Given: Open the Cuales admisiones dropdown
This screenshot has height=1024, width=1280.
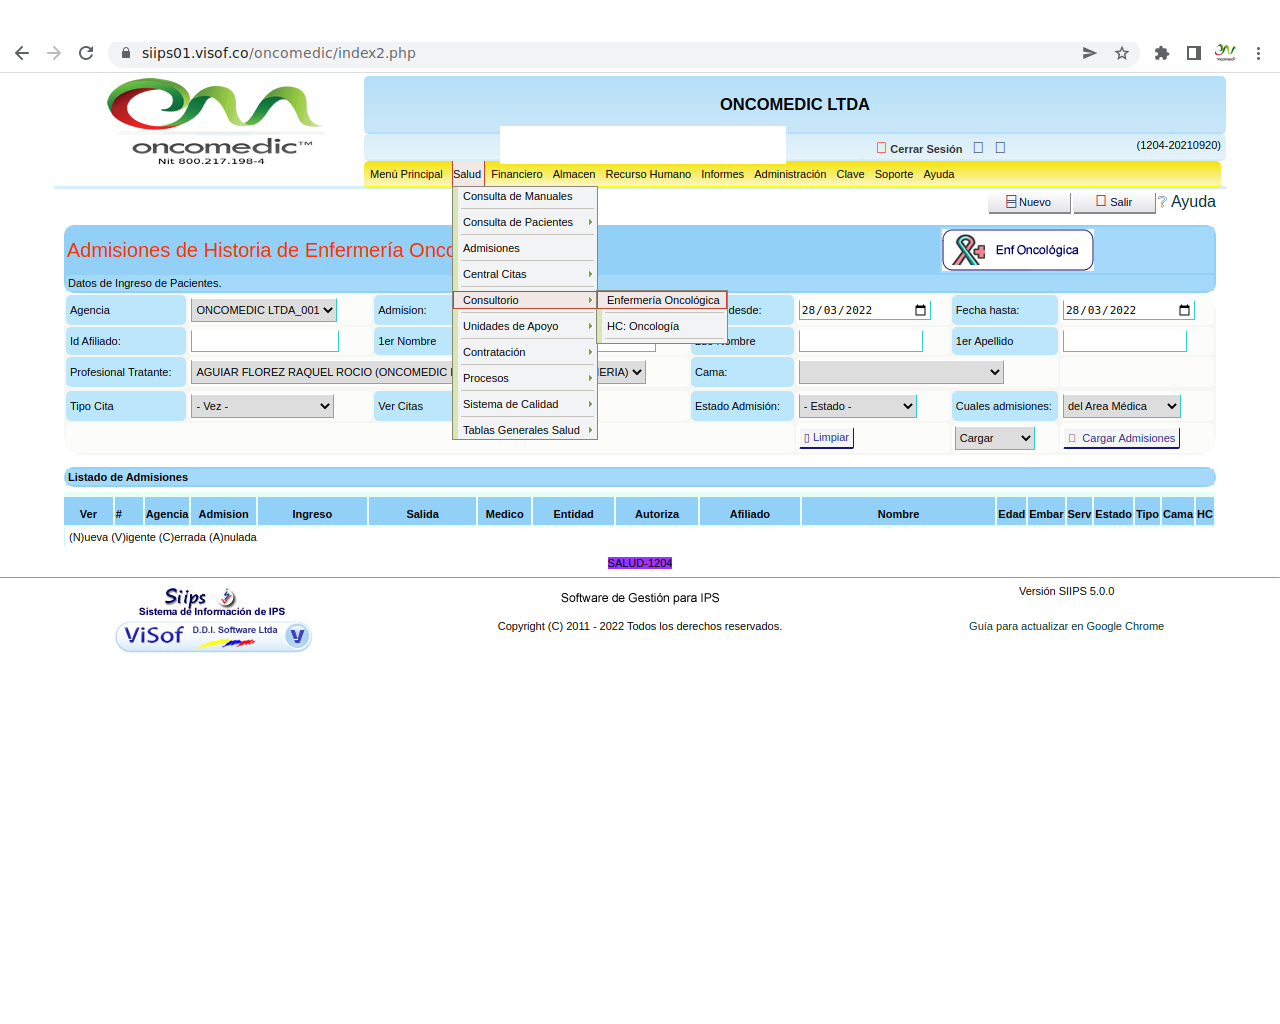Looking at the screenshot, I should pos(1121,406).
